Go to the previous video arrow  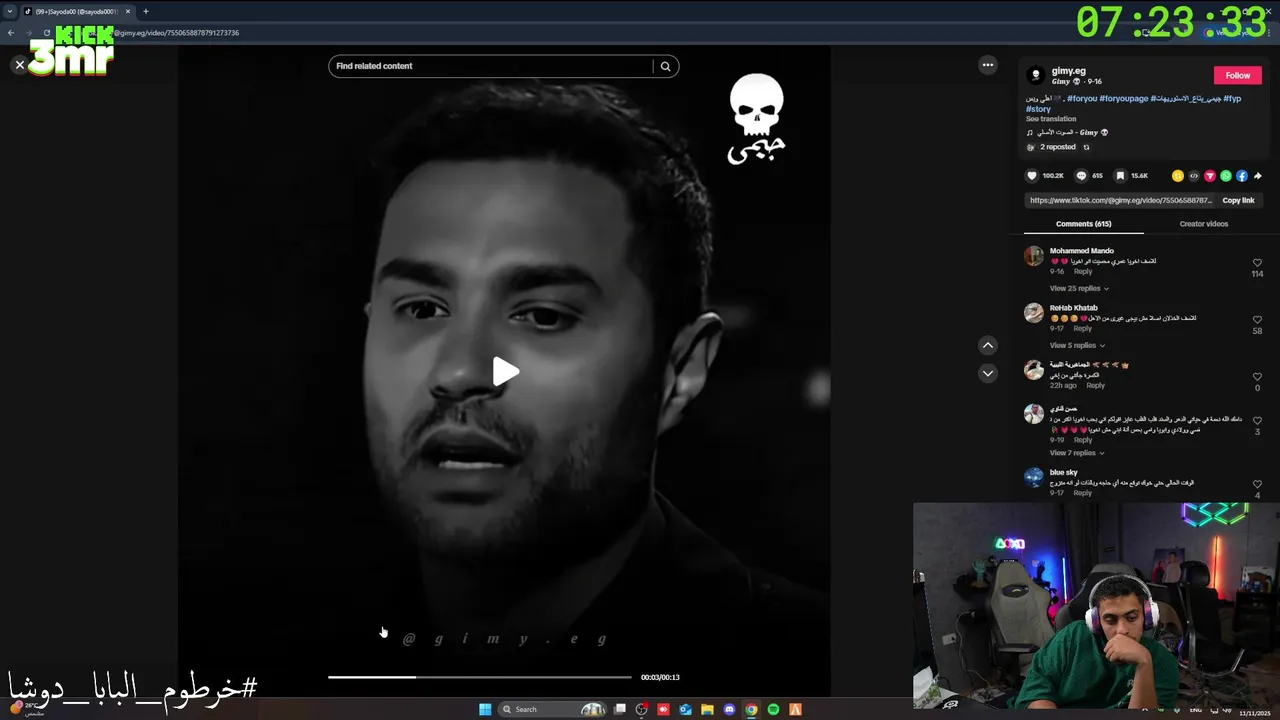coord(988,345)
